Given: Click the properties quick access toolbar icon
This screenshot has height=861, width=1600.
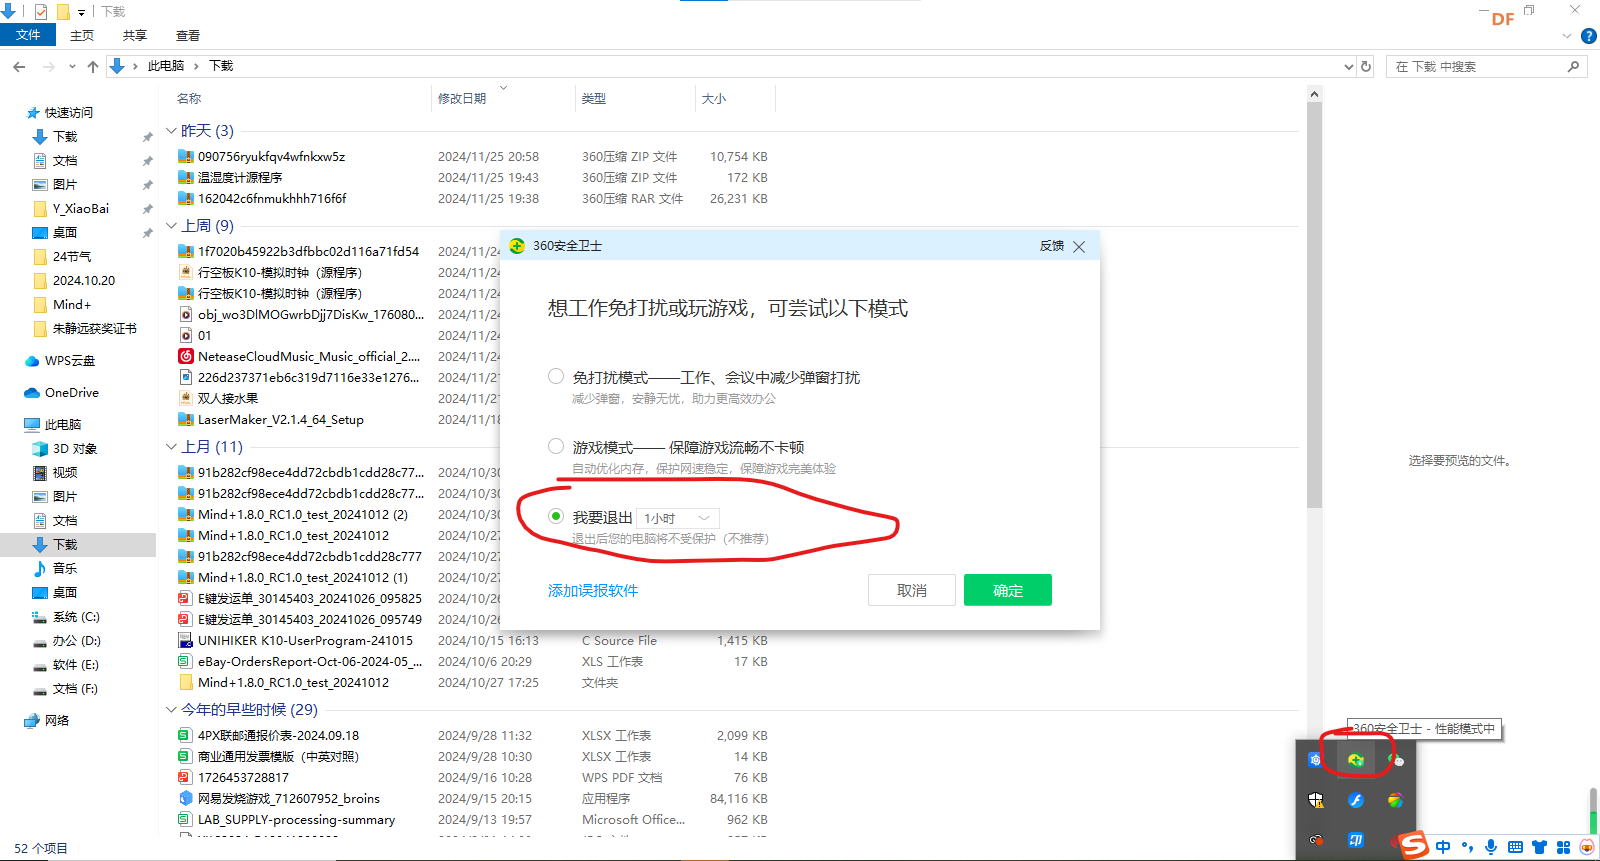Looking at the screenshot, I should pyautogui.click(x=41, y=12).
